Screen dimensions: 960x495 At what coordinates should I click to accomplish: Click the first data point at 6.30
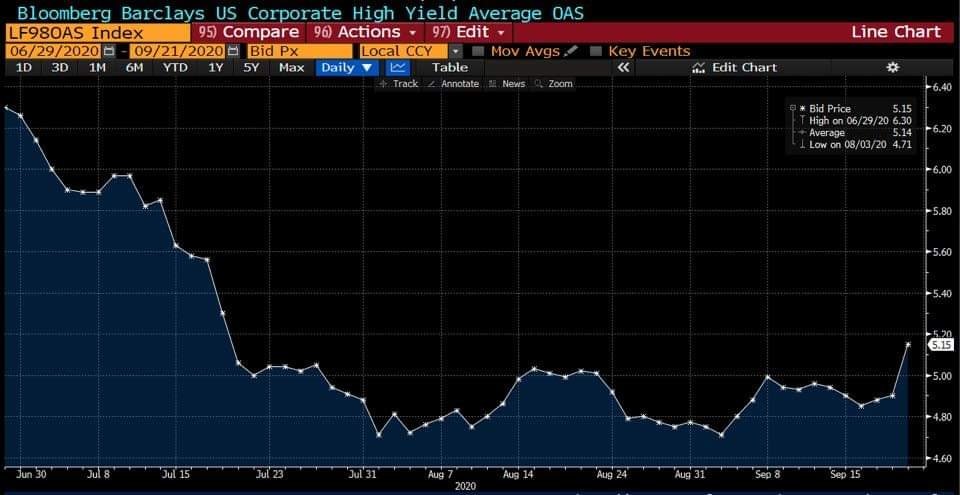tap(6, 108)
